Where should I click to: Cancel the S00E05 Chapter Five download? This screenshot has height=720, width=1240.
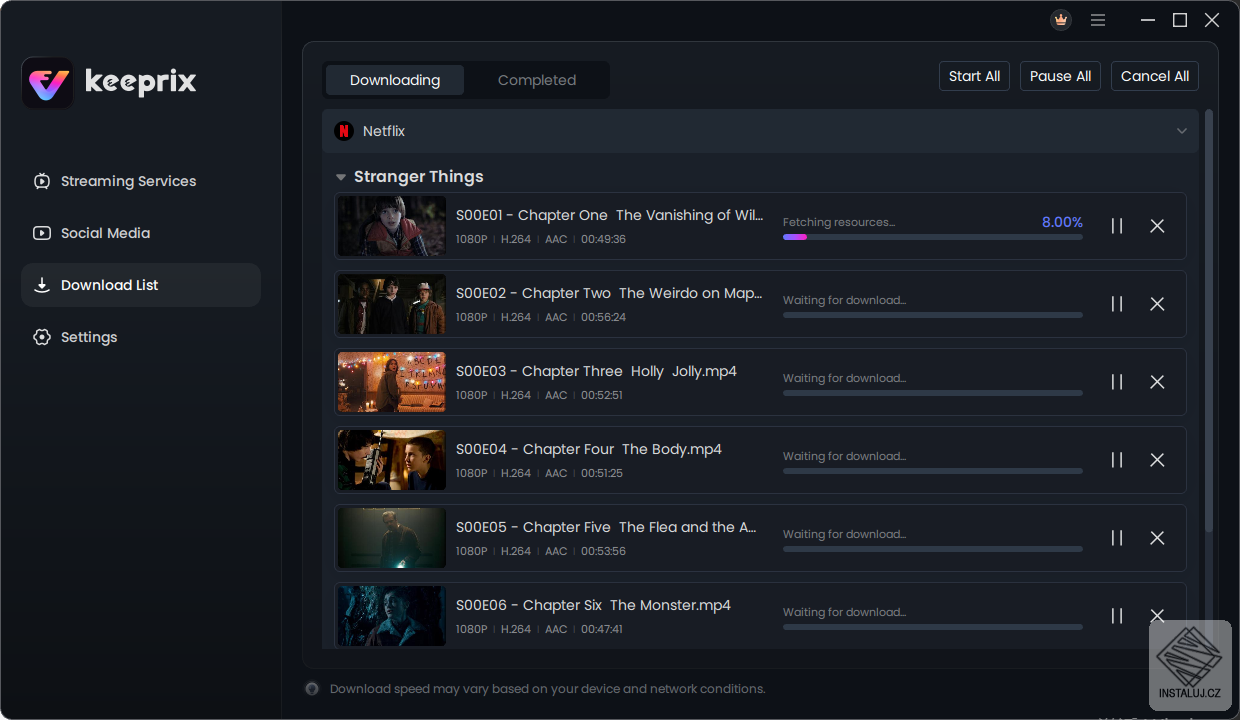tap(1157, 538)
